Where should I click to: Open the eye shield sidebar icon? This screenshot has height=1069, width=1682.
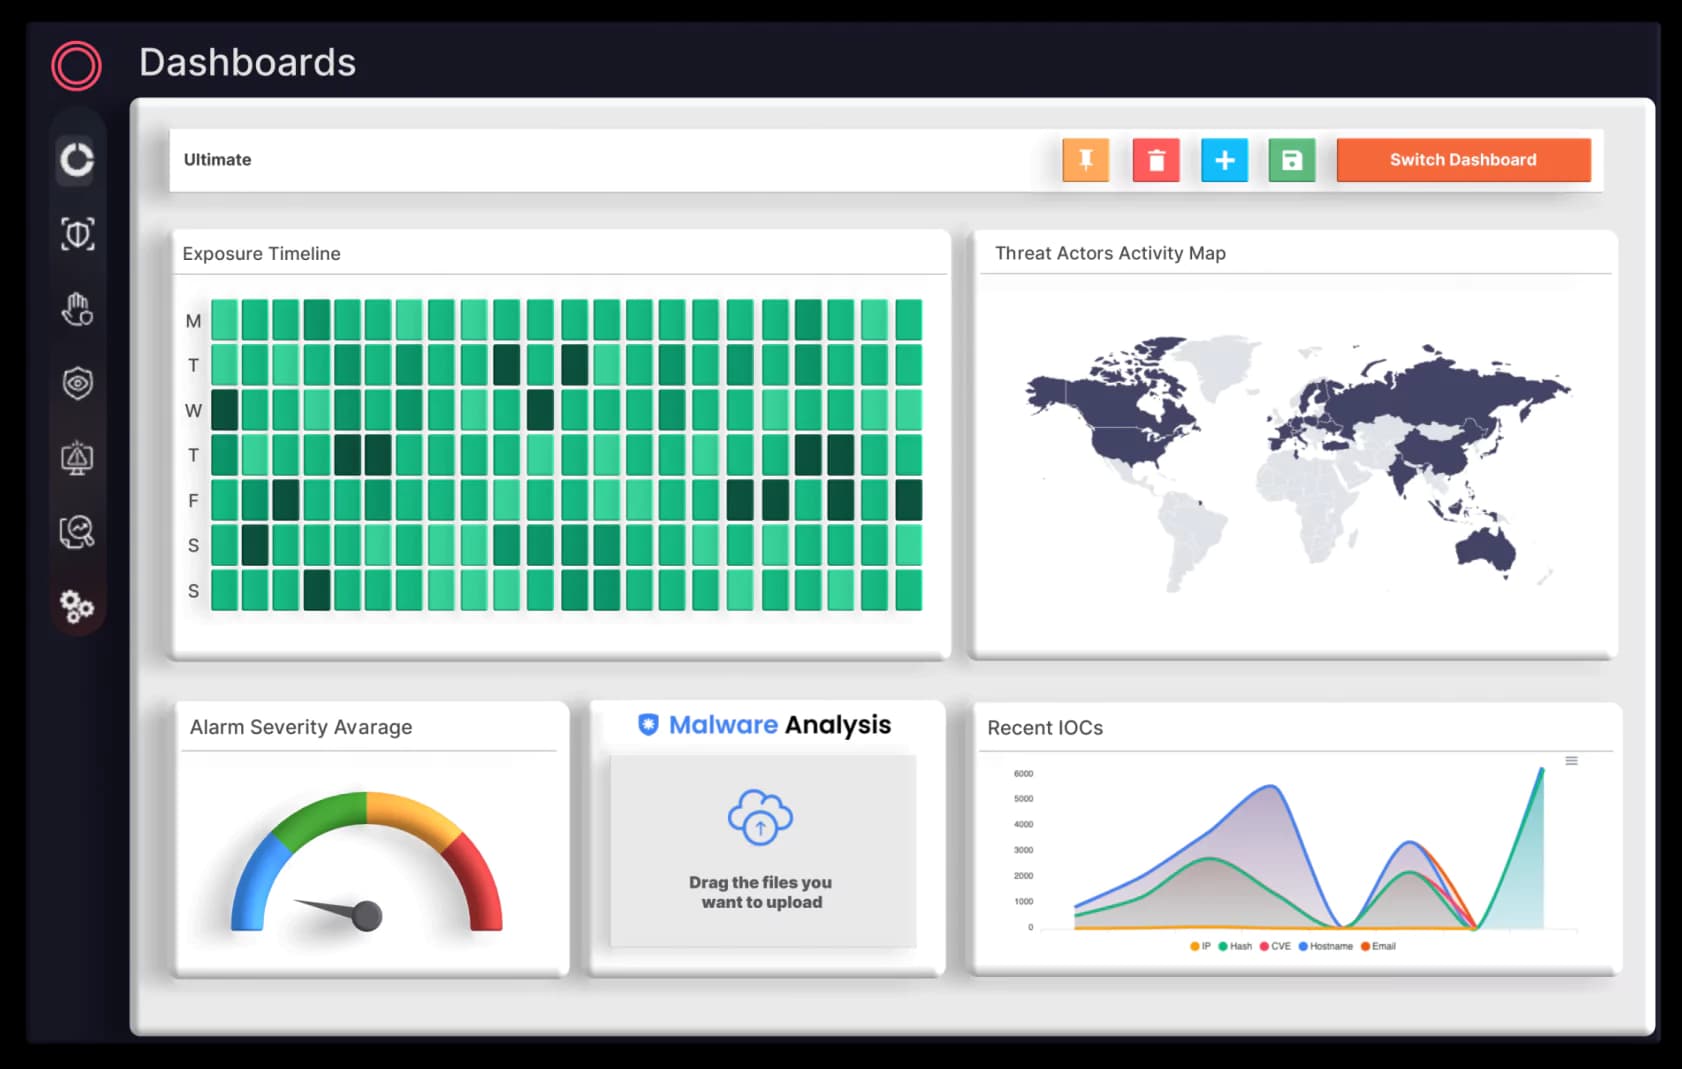pos(77,383)
